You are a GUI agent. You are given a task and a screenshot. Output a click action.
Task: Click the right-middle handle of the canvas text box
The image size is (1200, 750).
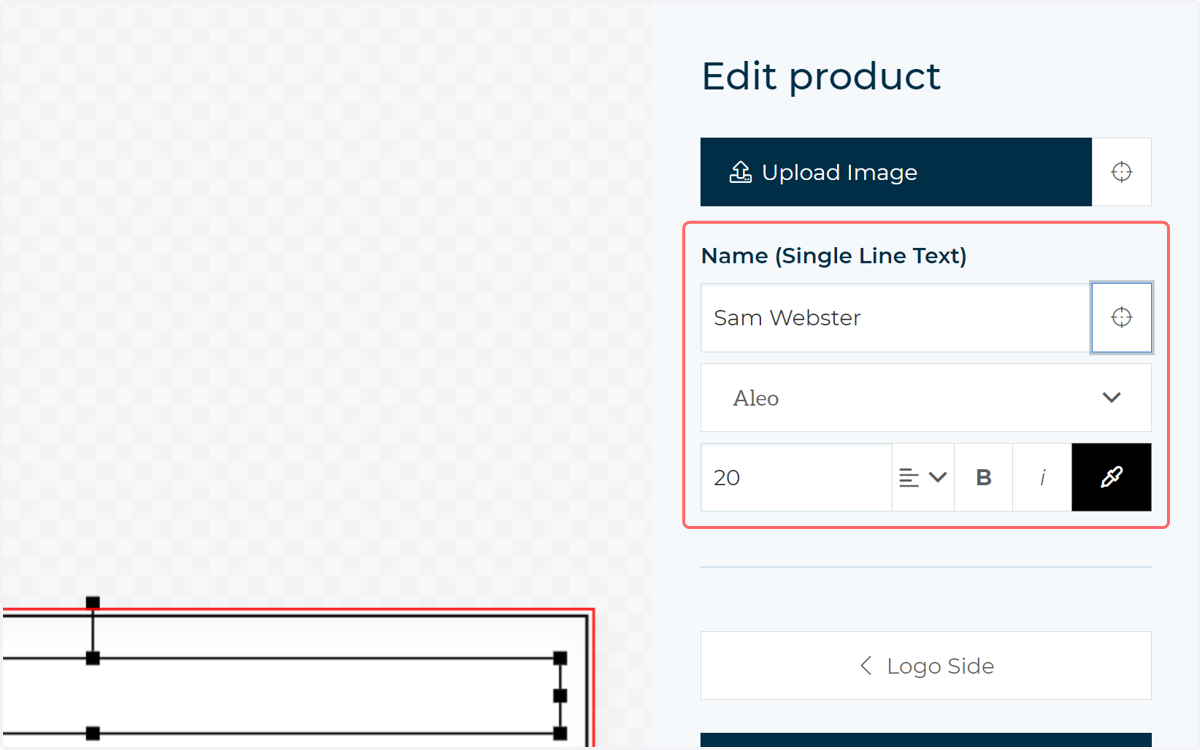560,695
